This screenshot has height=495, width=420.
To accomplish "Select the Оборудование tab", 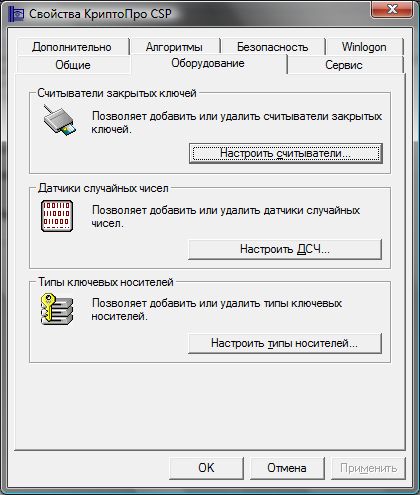I will click(x=208, y=63).
